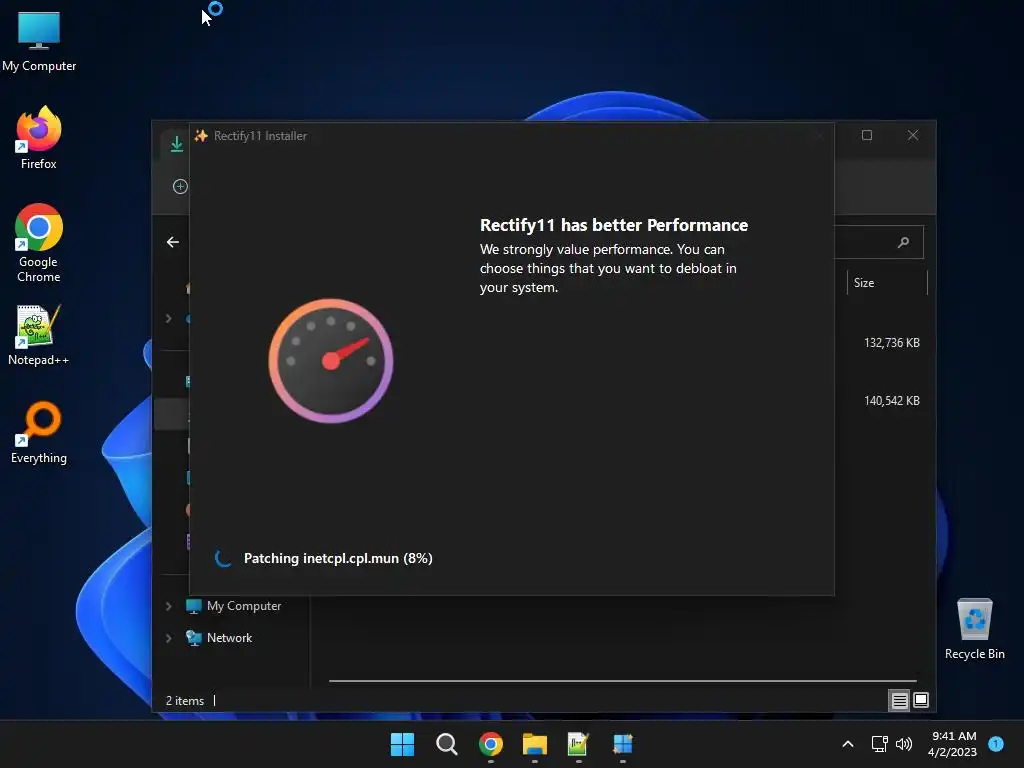Image resolution: width=1024 pixels, height=768 pixels.
Task: Show hidden tray icons
Action: 848,744
